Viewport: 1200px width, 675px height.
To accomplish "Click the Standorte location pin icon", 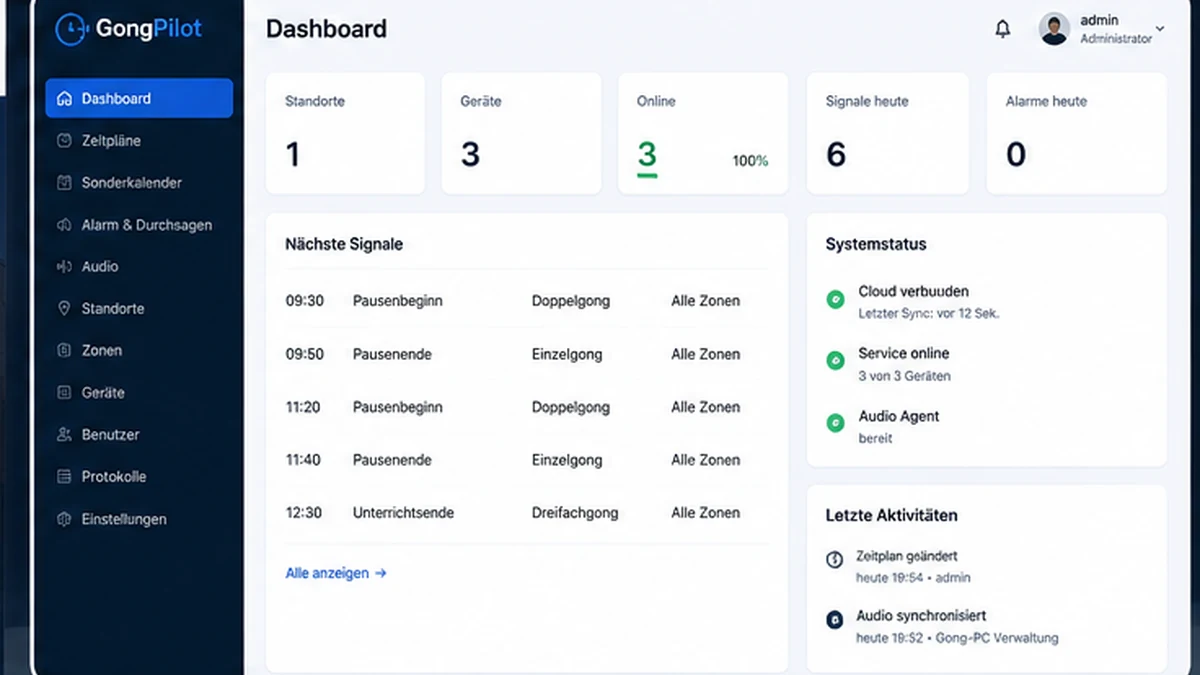I will pyautogui.click(x=65, y=309).
